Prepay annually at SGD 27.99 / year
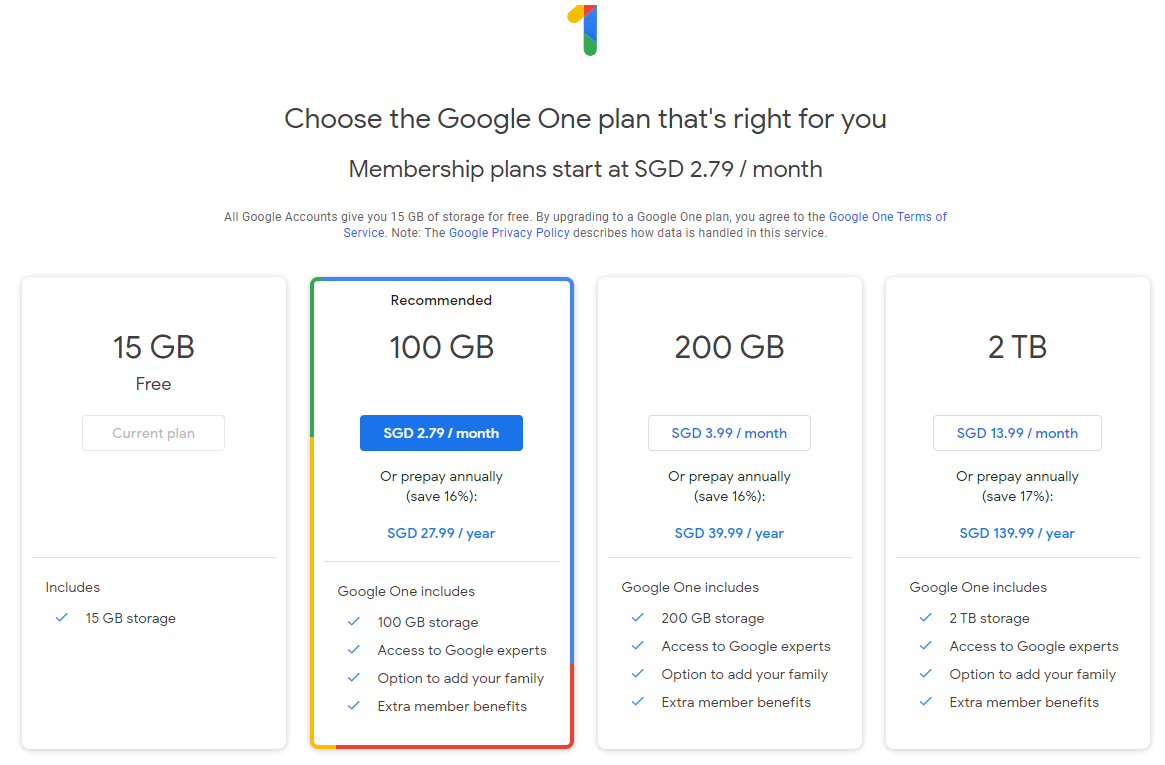This screenshot has width=1165, height=765. tap(441, 533)
